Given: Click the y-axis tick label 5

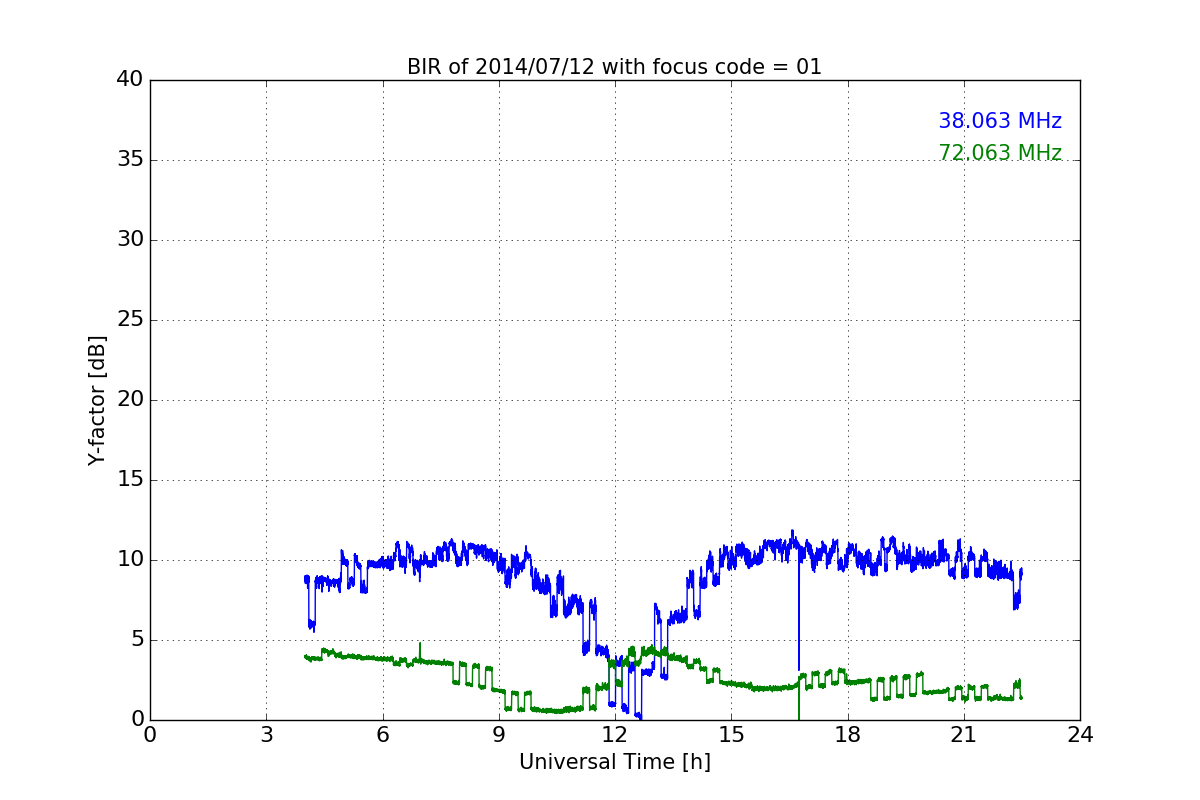Looking at the screenshot, I should pyautogui.click(x=136, y=640).
